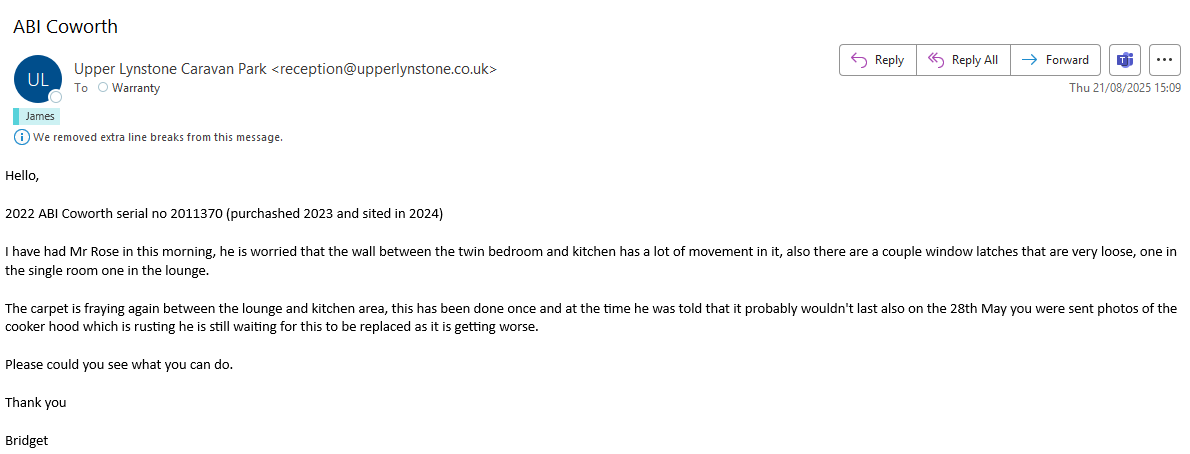The height and width of the screenshot is (454, 1190).
Task: Click the ABI Coworth subject heading
Action: pyautogui.click(x=65, y=27)
